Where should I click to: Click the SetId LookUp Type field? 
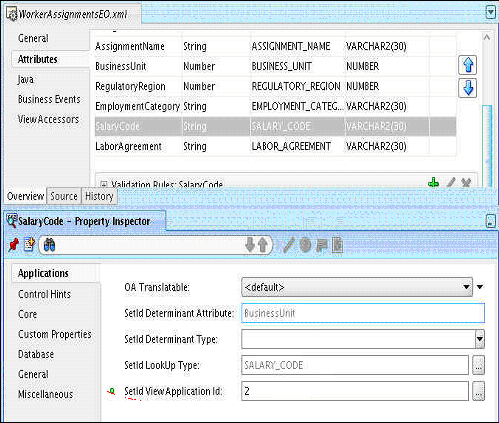point(355,365)
